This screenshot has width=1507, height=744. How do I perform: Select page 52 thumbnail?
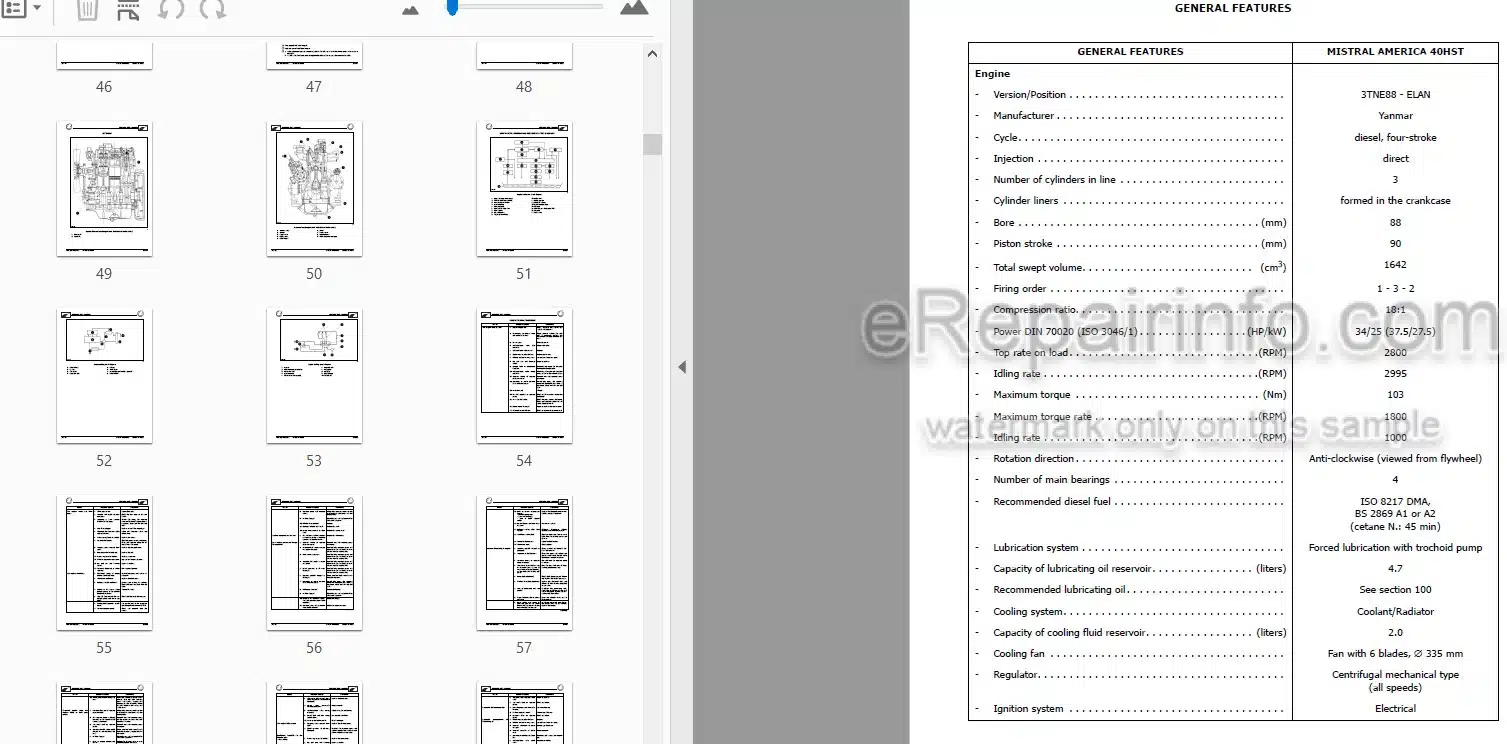(104, 376)
